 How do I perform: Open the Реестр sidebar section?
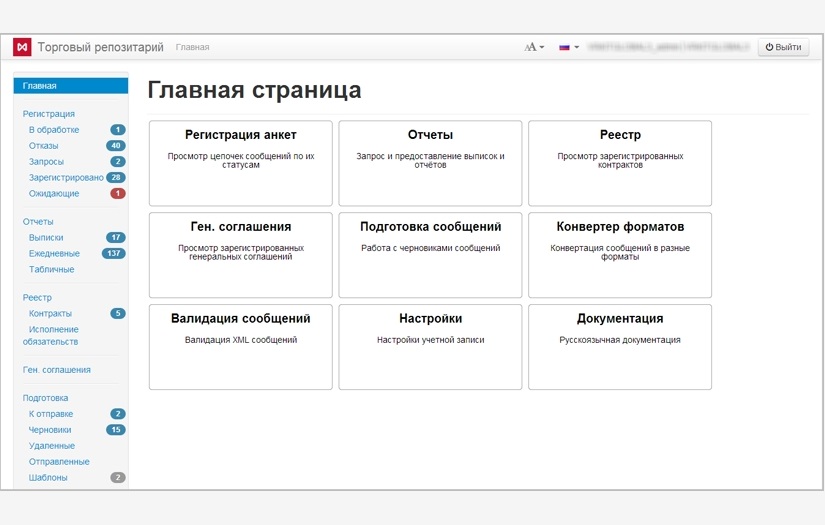pyautogui.click(x=37, y=297)
